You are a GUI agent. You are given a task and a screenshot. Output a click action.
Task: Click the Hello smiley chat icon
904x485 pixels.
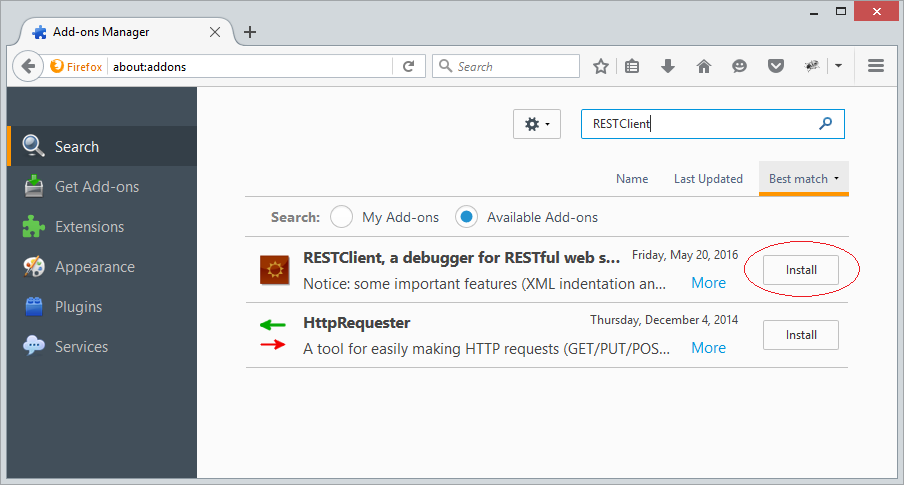coord(739,66)
